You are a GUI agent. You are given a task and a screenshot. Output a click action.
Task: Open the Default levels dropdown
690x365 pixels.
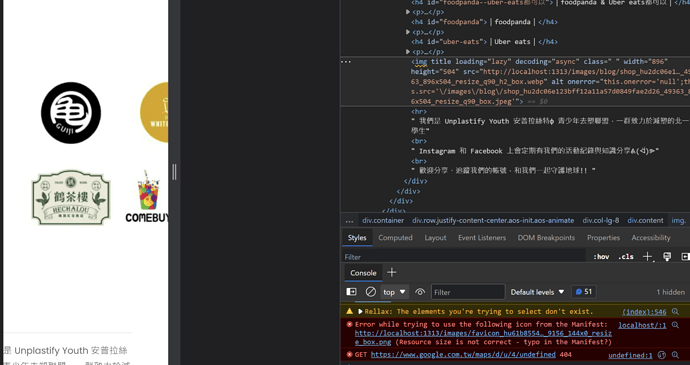pyautogui.click(x=537, y=292)
